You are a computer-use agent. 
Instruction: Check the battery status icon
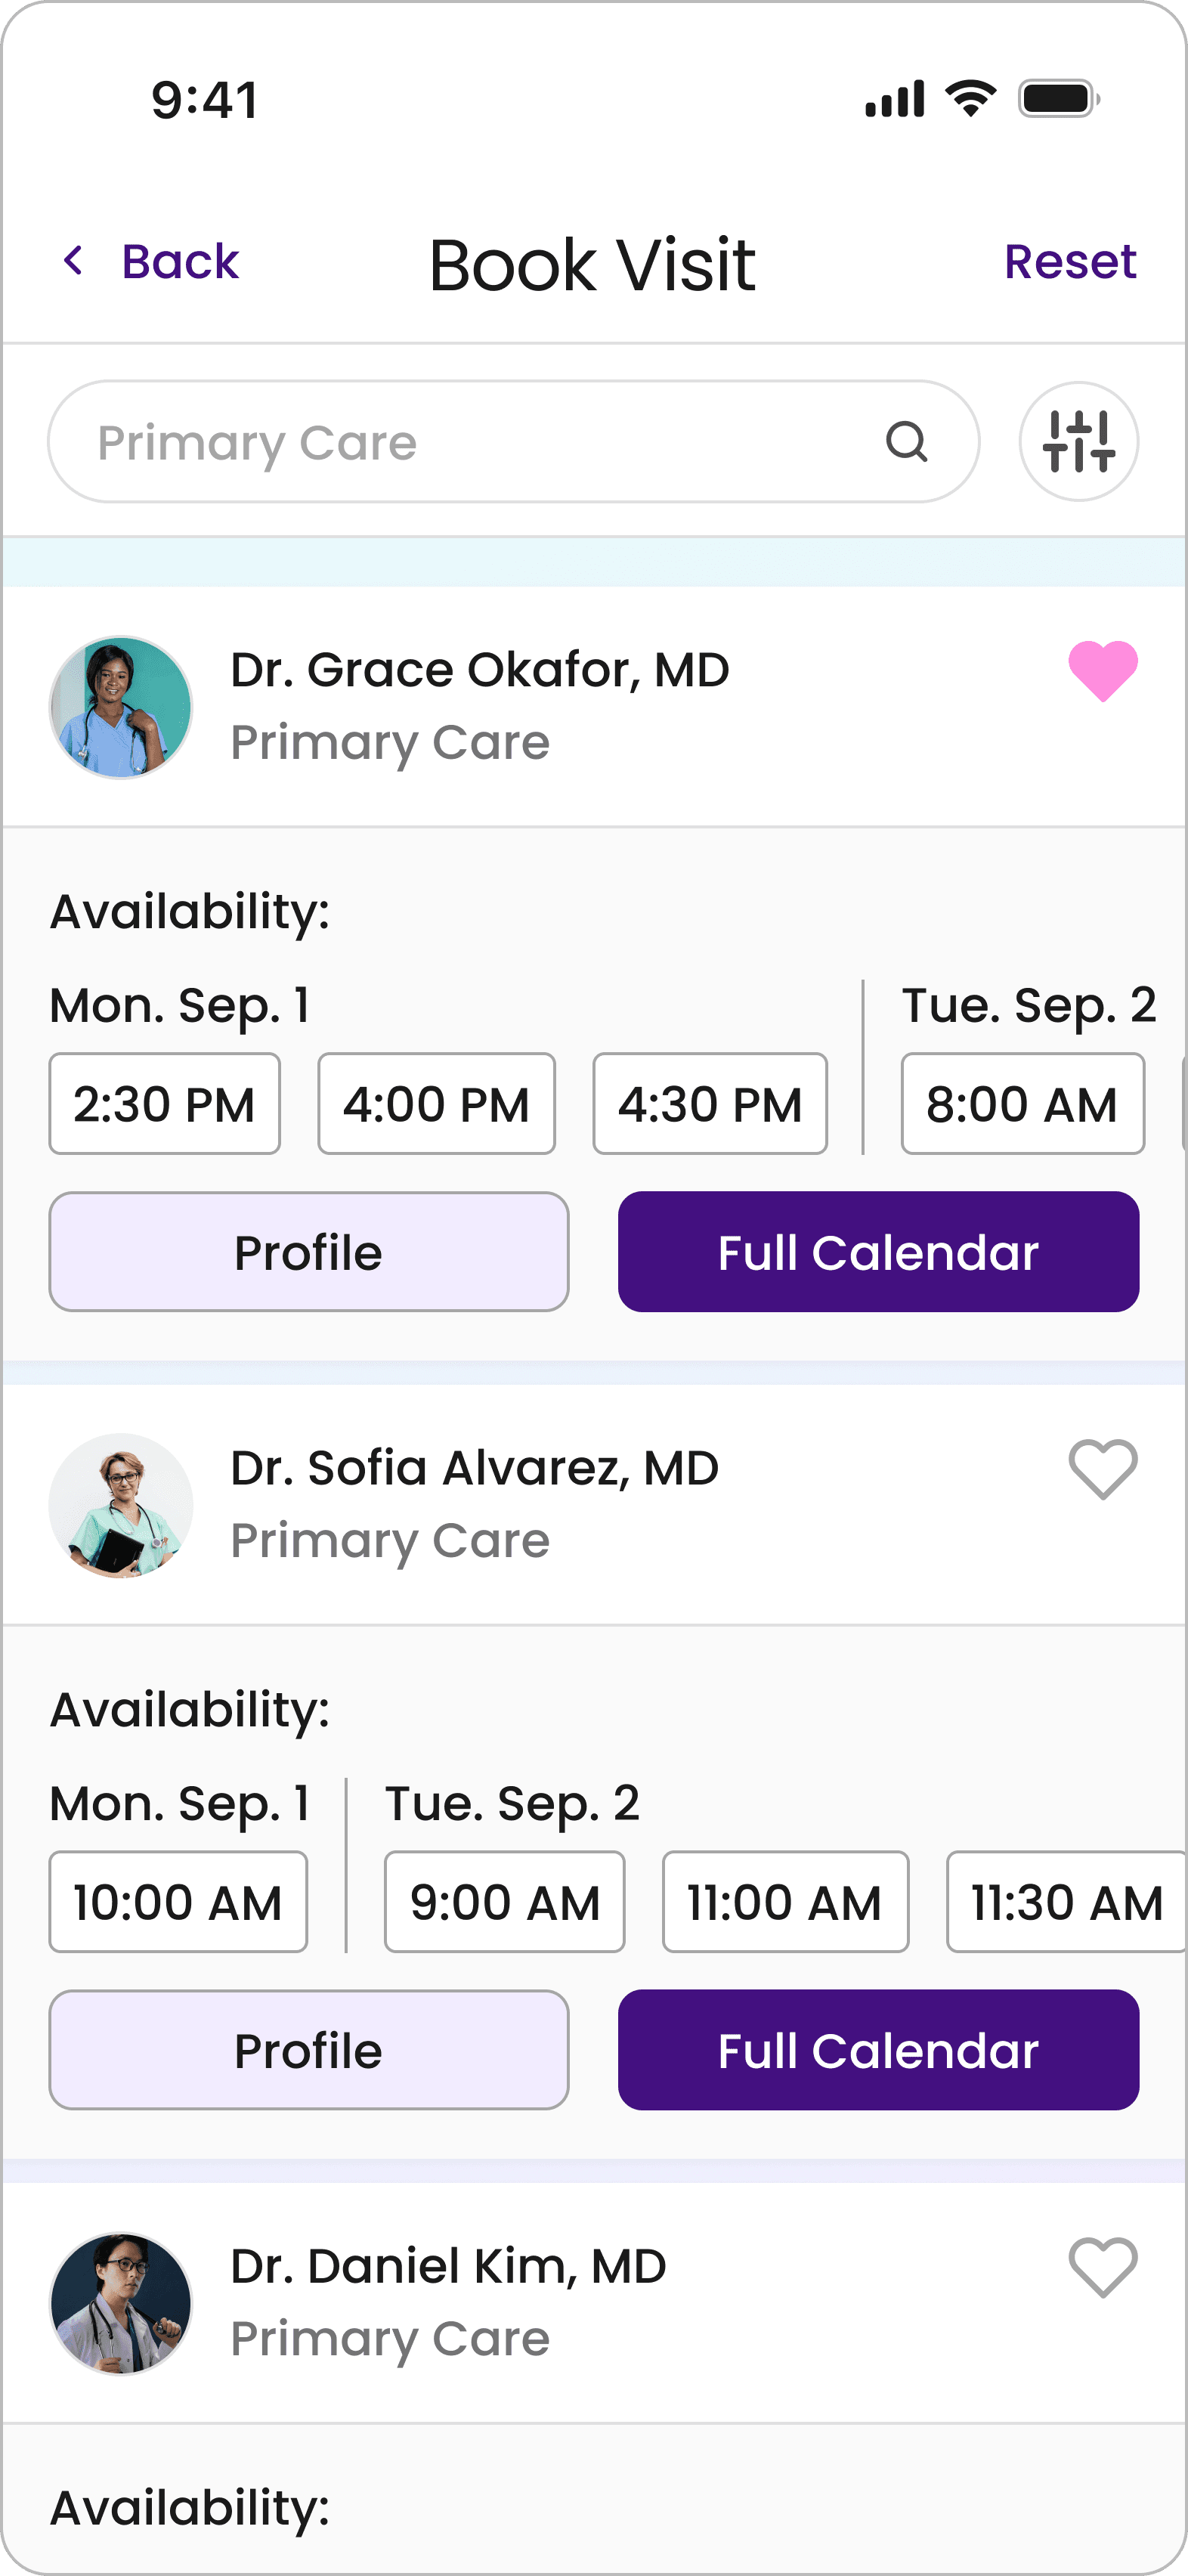pos(1059,99)
